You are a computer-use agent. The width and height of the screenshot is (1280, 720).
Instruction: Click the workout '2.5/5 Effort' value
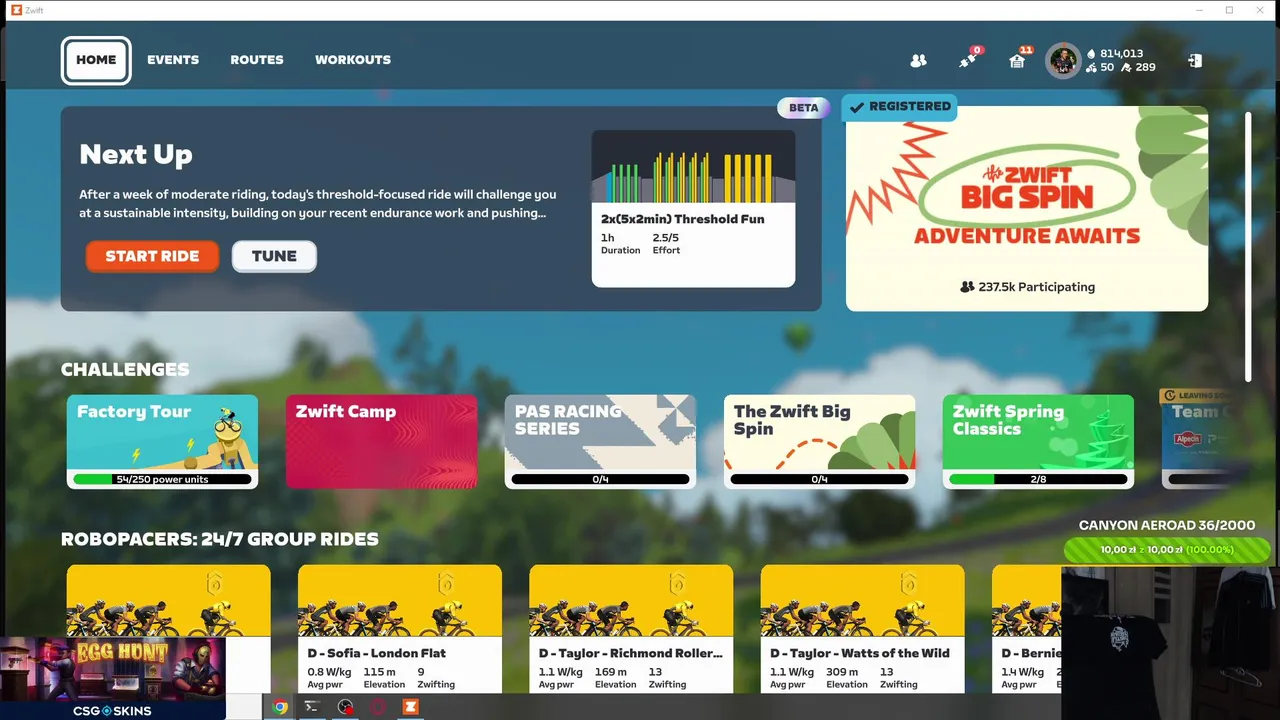pyautogui.click(x=666, y=244)
